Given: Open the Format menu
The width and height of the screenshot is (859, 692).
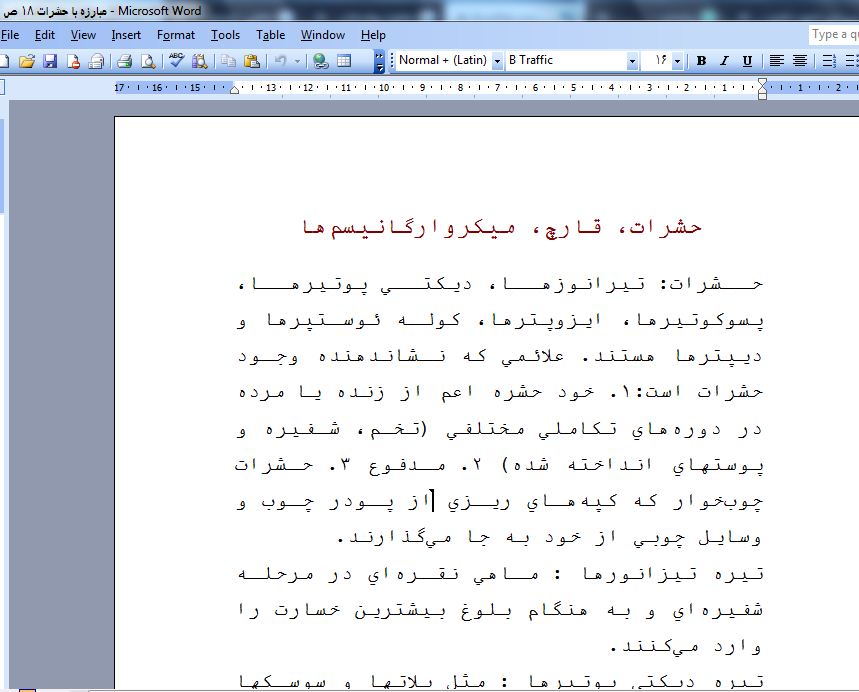Looking at the screenshot, I should (176, 35).
